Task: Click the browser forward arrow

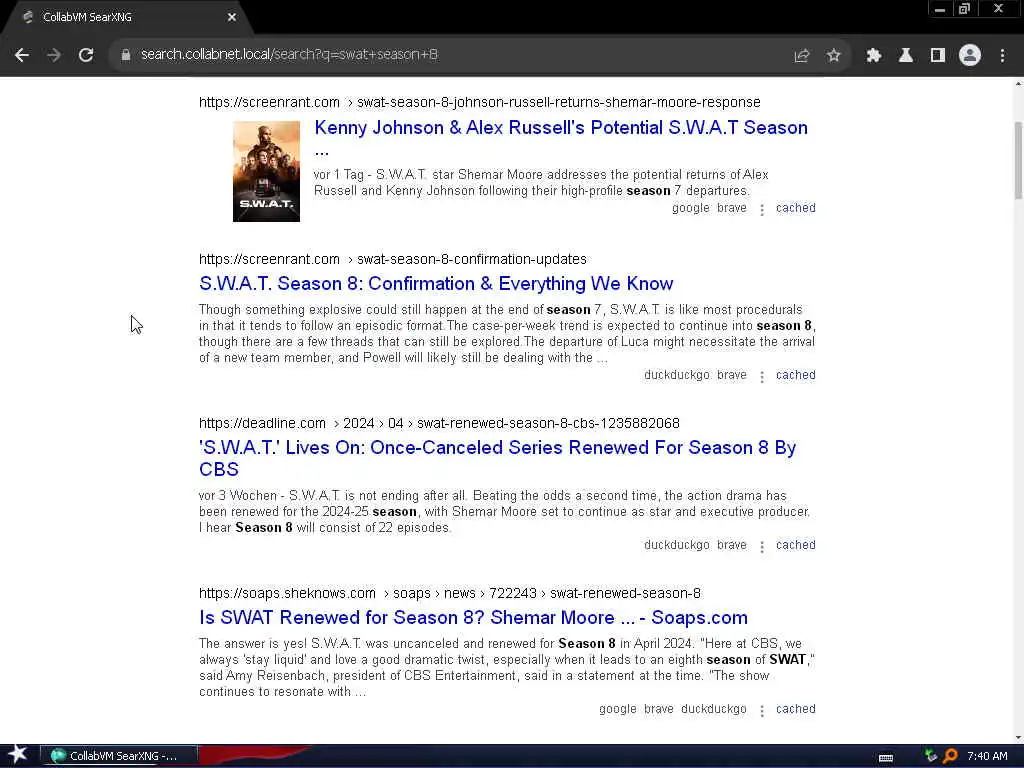Action: [54, 55]
